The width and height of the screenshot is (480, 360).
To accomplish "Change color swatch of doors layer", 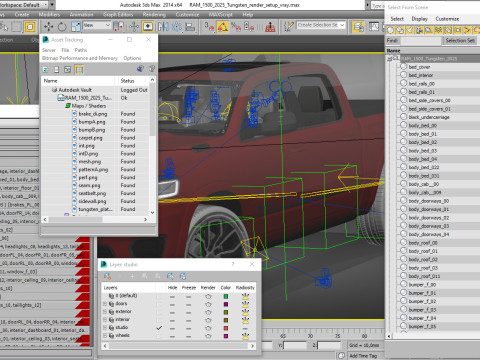I will (x=226, y=304).
